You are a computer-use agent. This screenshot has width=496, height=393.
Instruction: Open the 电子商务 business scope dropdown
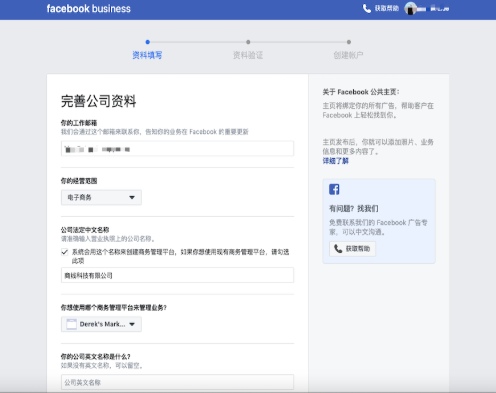point(101,197)
